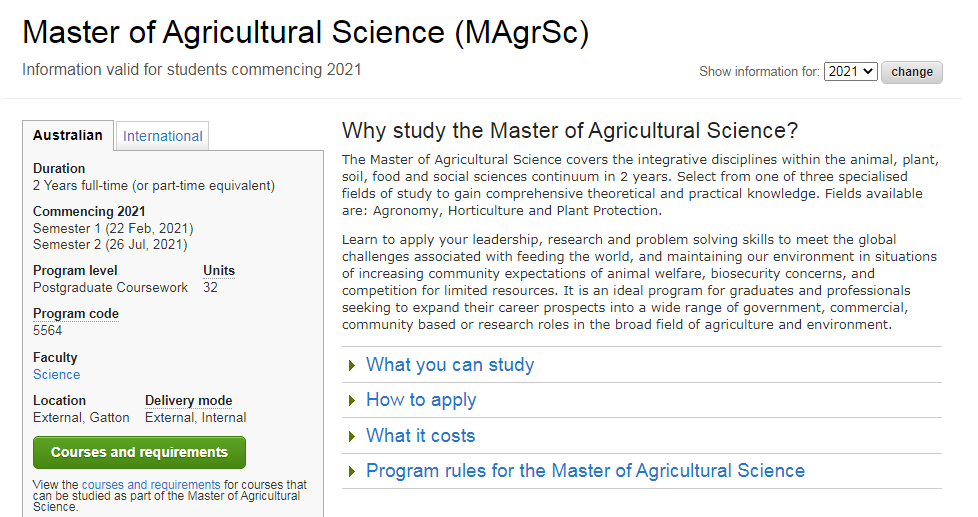Image resolution: width=978 pixels, height=517 pixels.
Task: Click the arrow icon beside Program rules
Action: 352,471
